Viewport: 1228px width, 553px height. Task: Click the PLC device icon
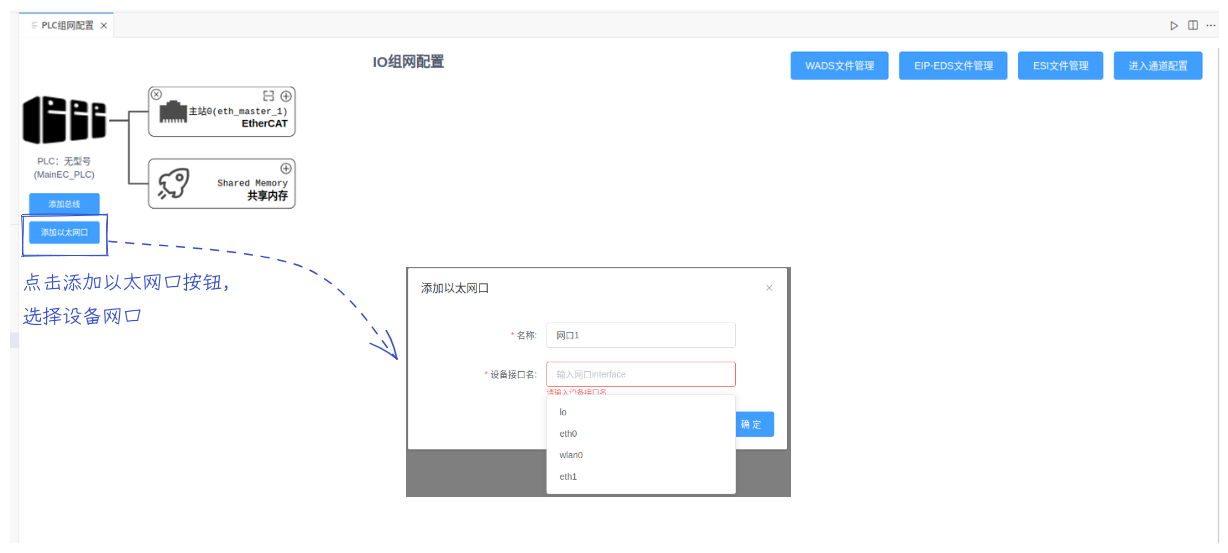point(64,119)
